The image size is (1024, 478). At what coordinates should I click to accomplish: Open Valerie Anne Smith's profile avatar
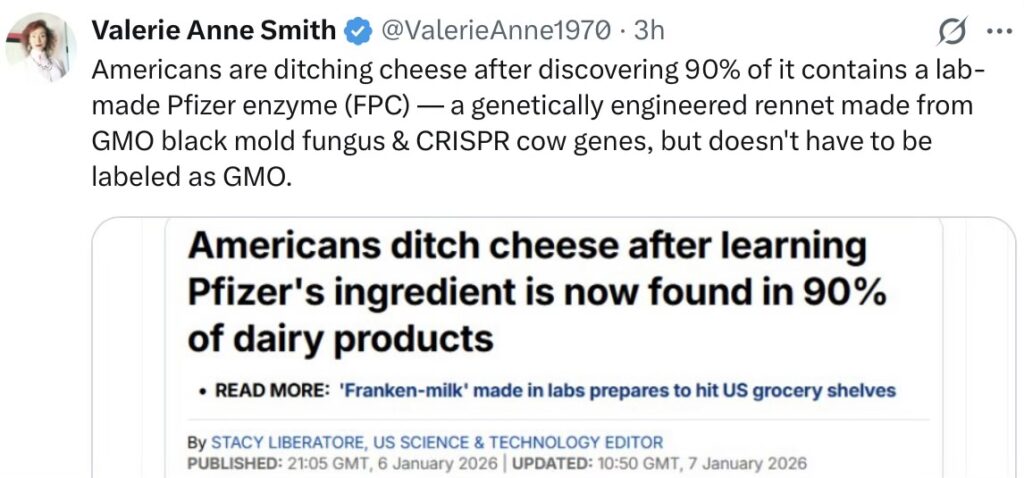pos(41,47)
